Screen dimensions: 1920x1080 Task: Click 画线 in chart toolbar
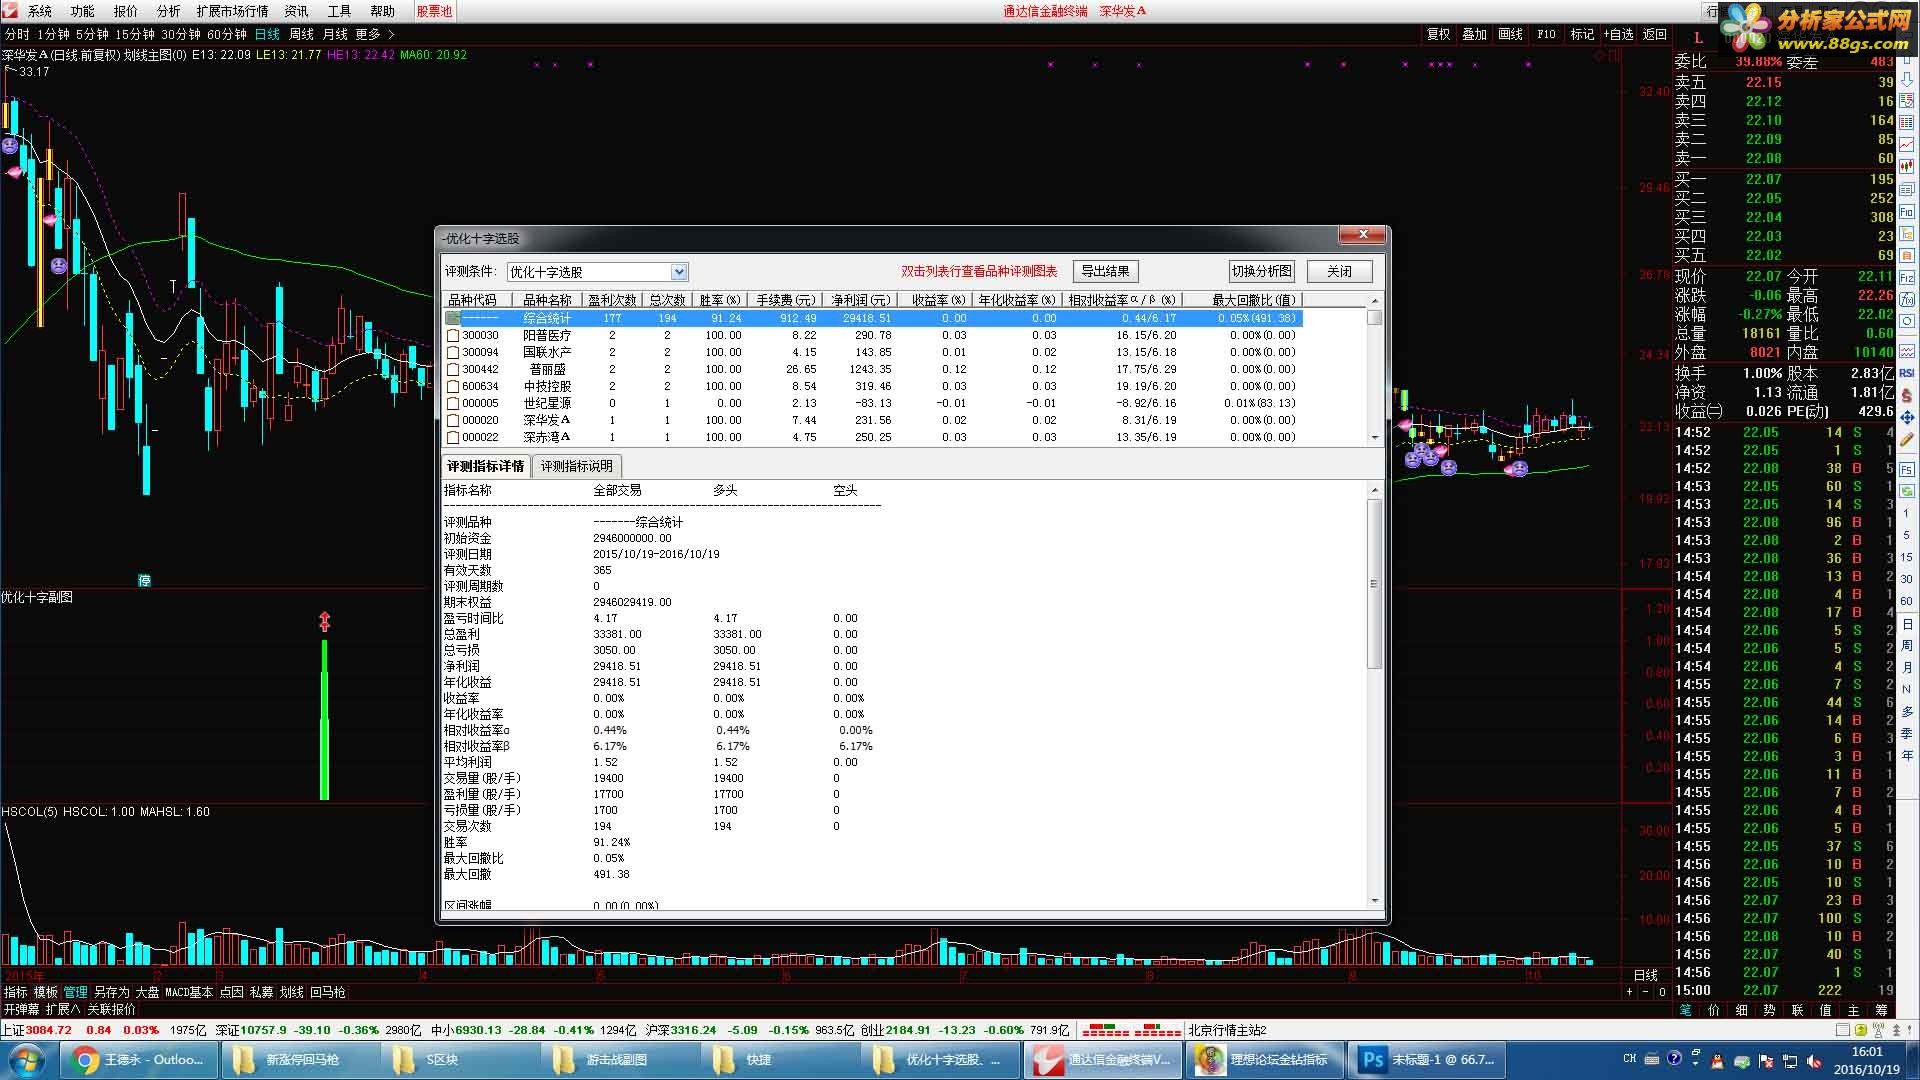pos(1510,34)
